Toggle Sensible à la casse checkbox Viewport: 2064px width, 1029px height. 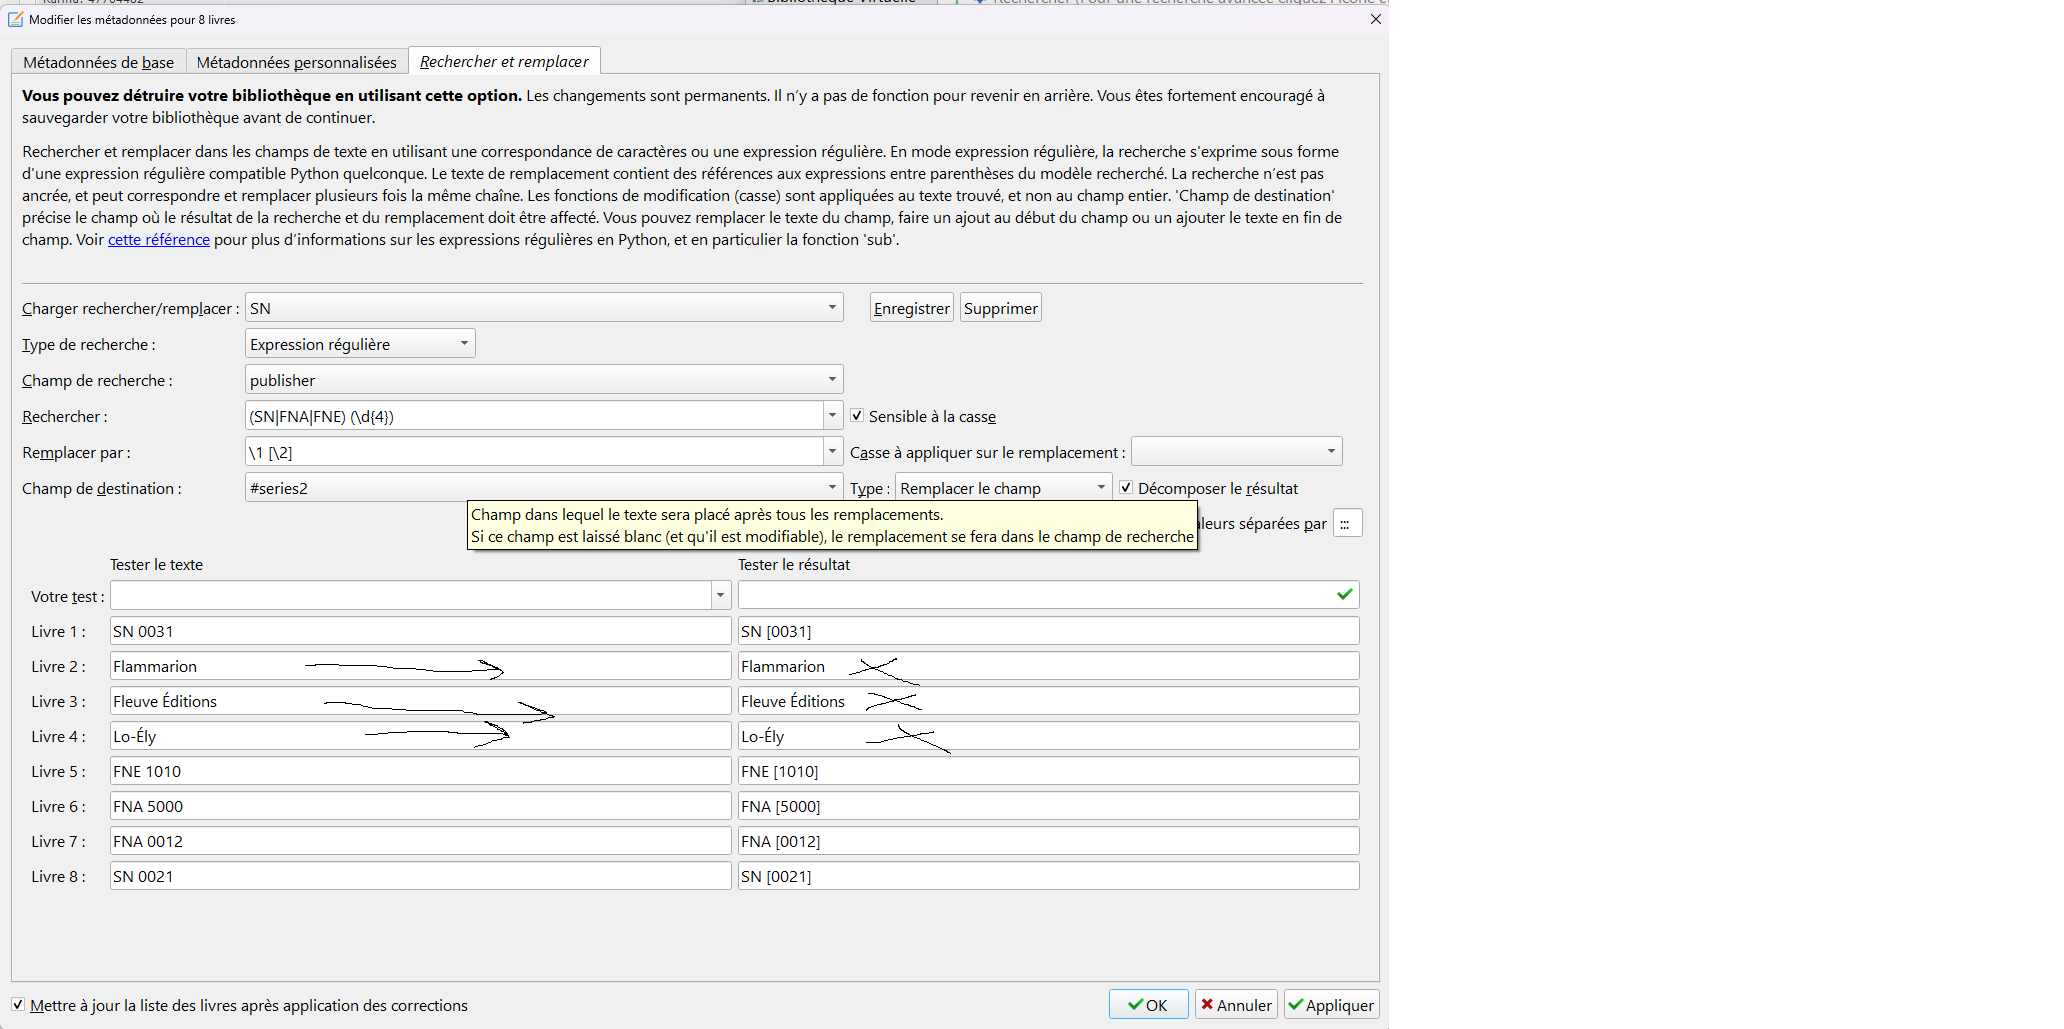pos(857,416)
